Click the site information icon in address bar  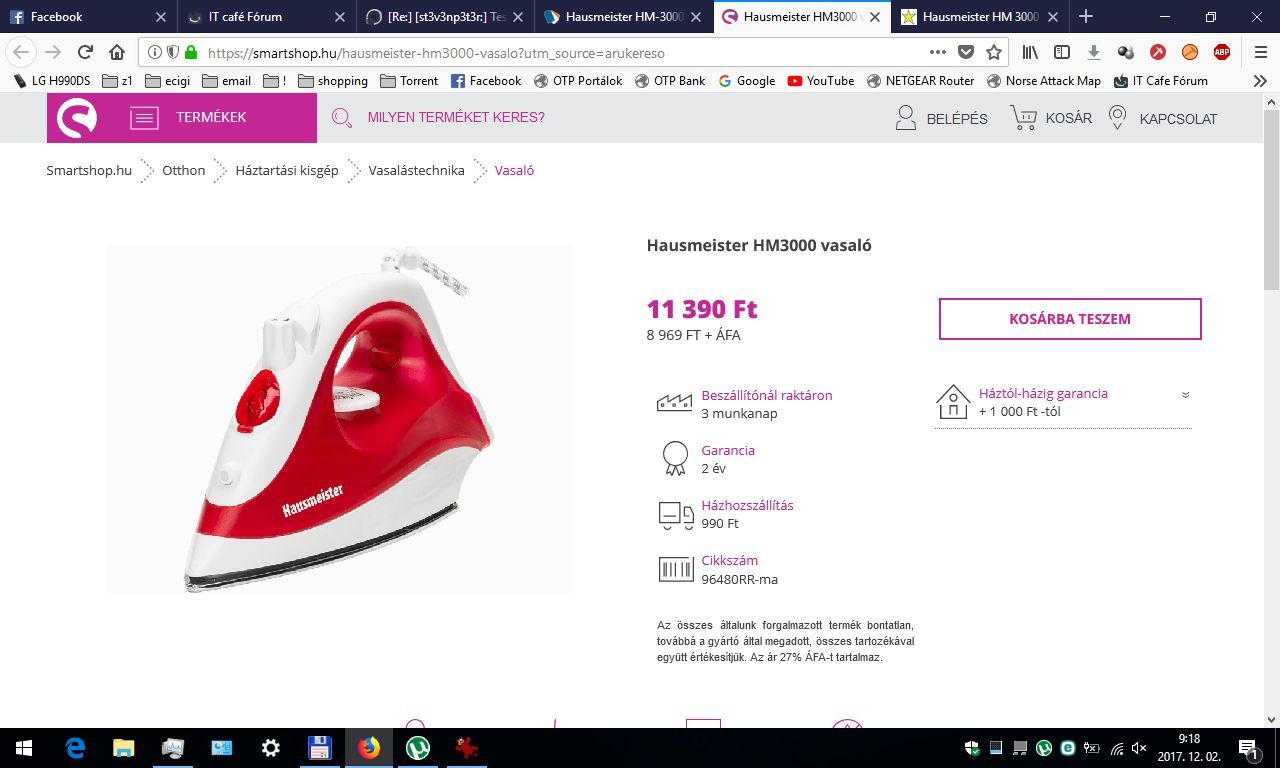click(153, 52)
